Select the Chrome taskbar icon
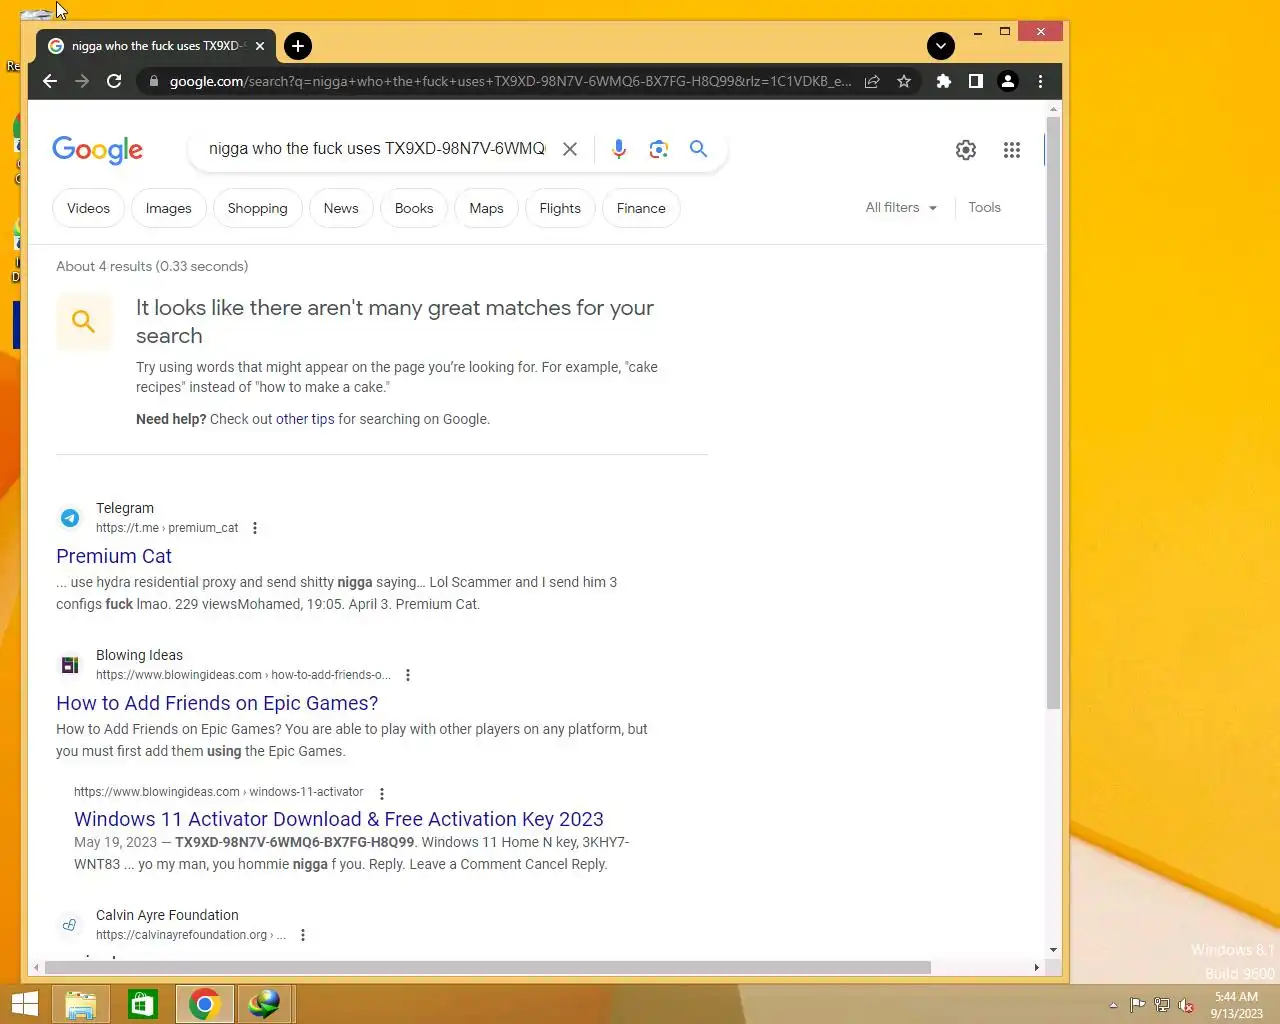This screenshot has height=1024, width=1280. [204, 1004]
